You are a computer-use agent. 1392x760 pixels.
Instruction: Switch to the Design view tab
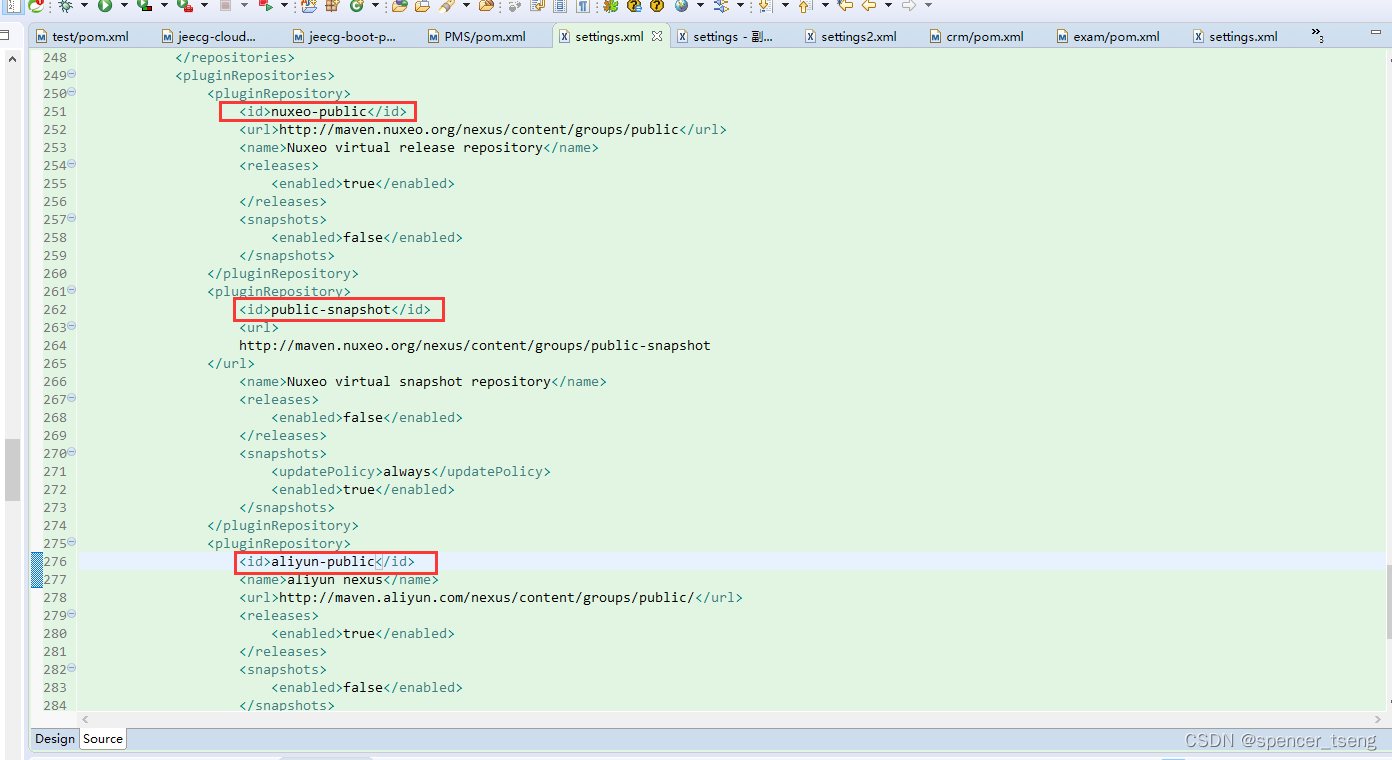pos(55,739)
